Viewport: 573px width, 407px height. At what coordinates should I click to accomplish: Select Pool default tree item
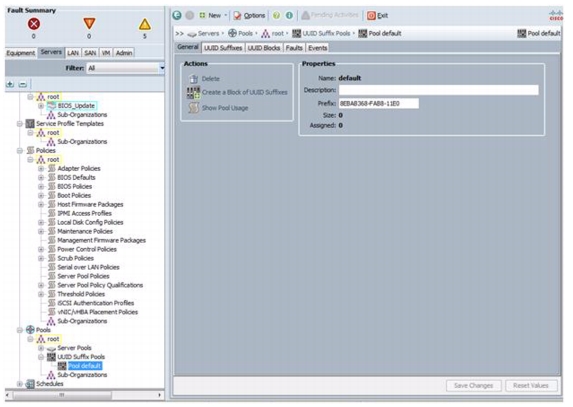coord(85,366)
